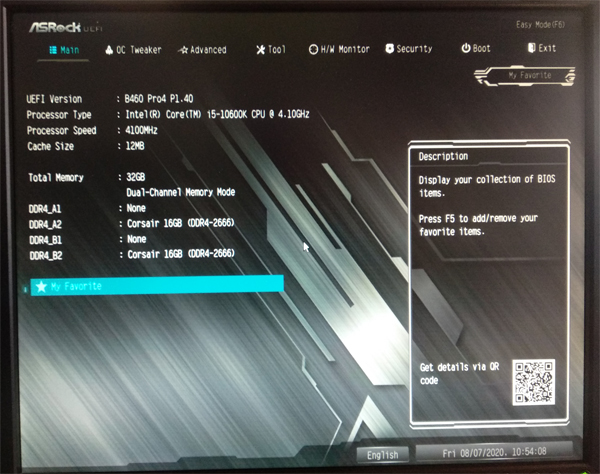Viewport: 600px width, 474px height.
Task: Click the QR code image
Action: (533, 382)
